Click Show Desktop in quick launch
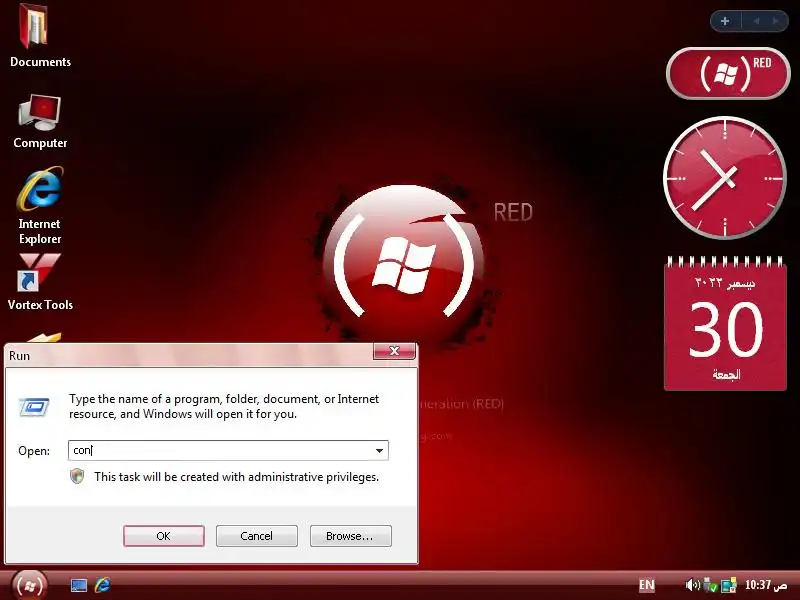This screenshot has width=800, height=600. click(79, 585)
